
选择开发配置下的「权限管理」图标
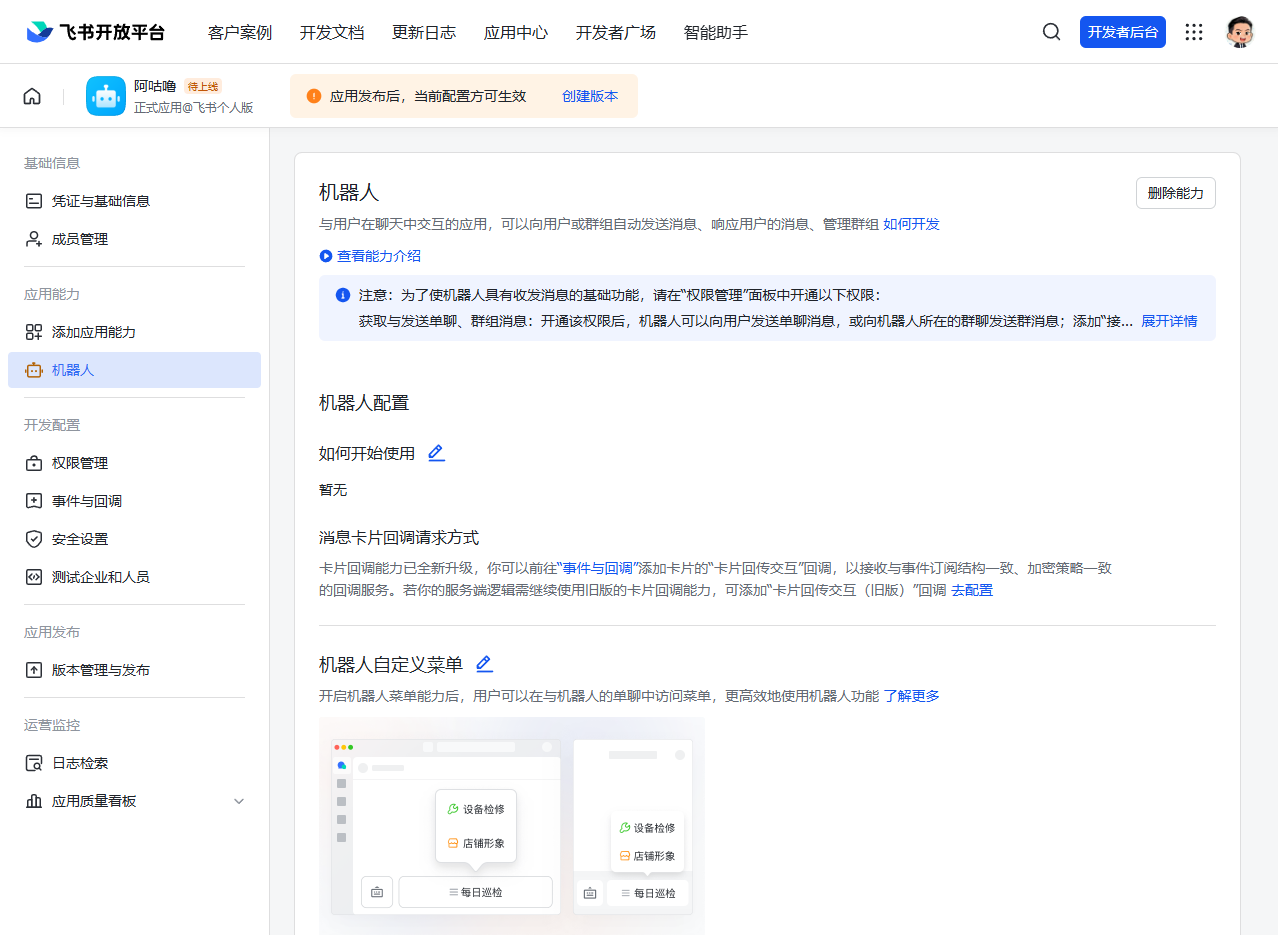[33, 462]
